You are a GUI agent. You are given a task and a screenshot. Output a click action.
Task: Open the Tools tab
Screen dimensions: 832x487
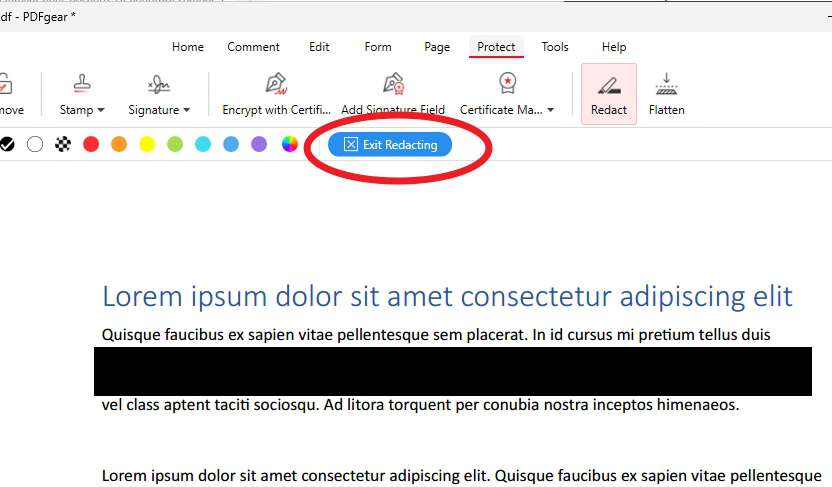tap(554, 47)
